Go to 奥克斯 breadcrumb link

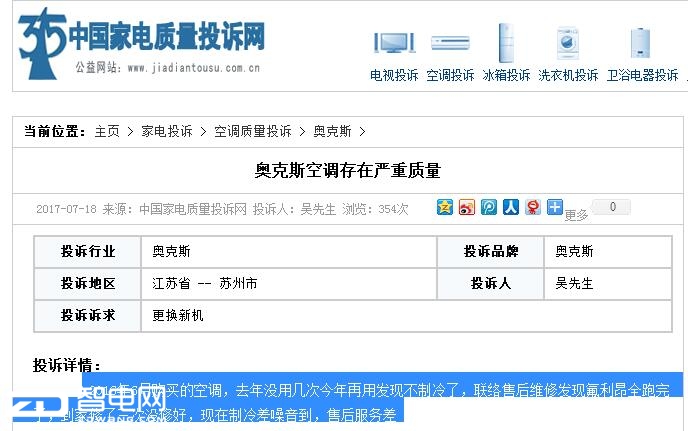[x=332, y=131]
